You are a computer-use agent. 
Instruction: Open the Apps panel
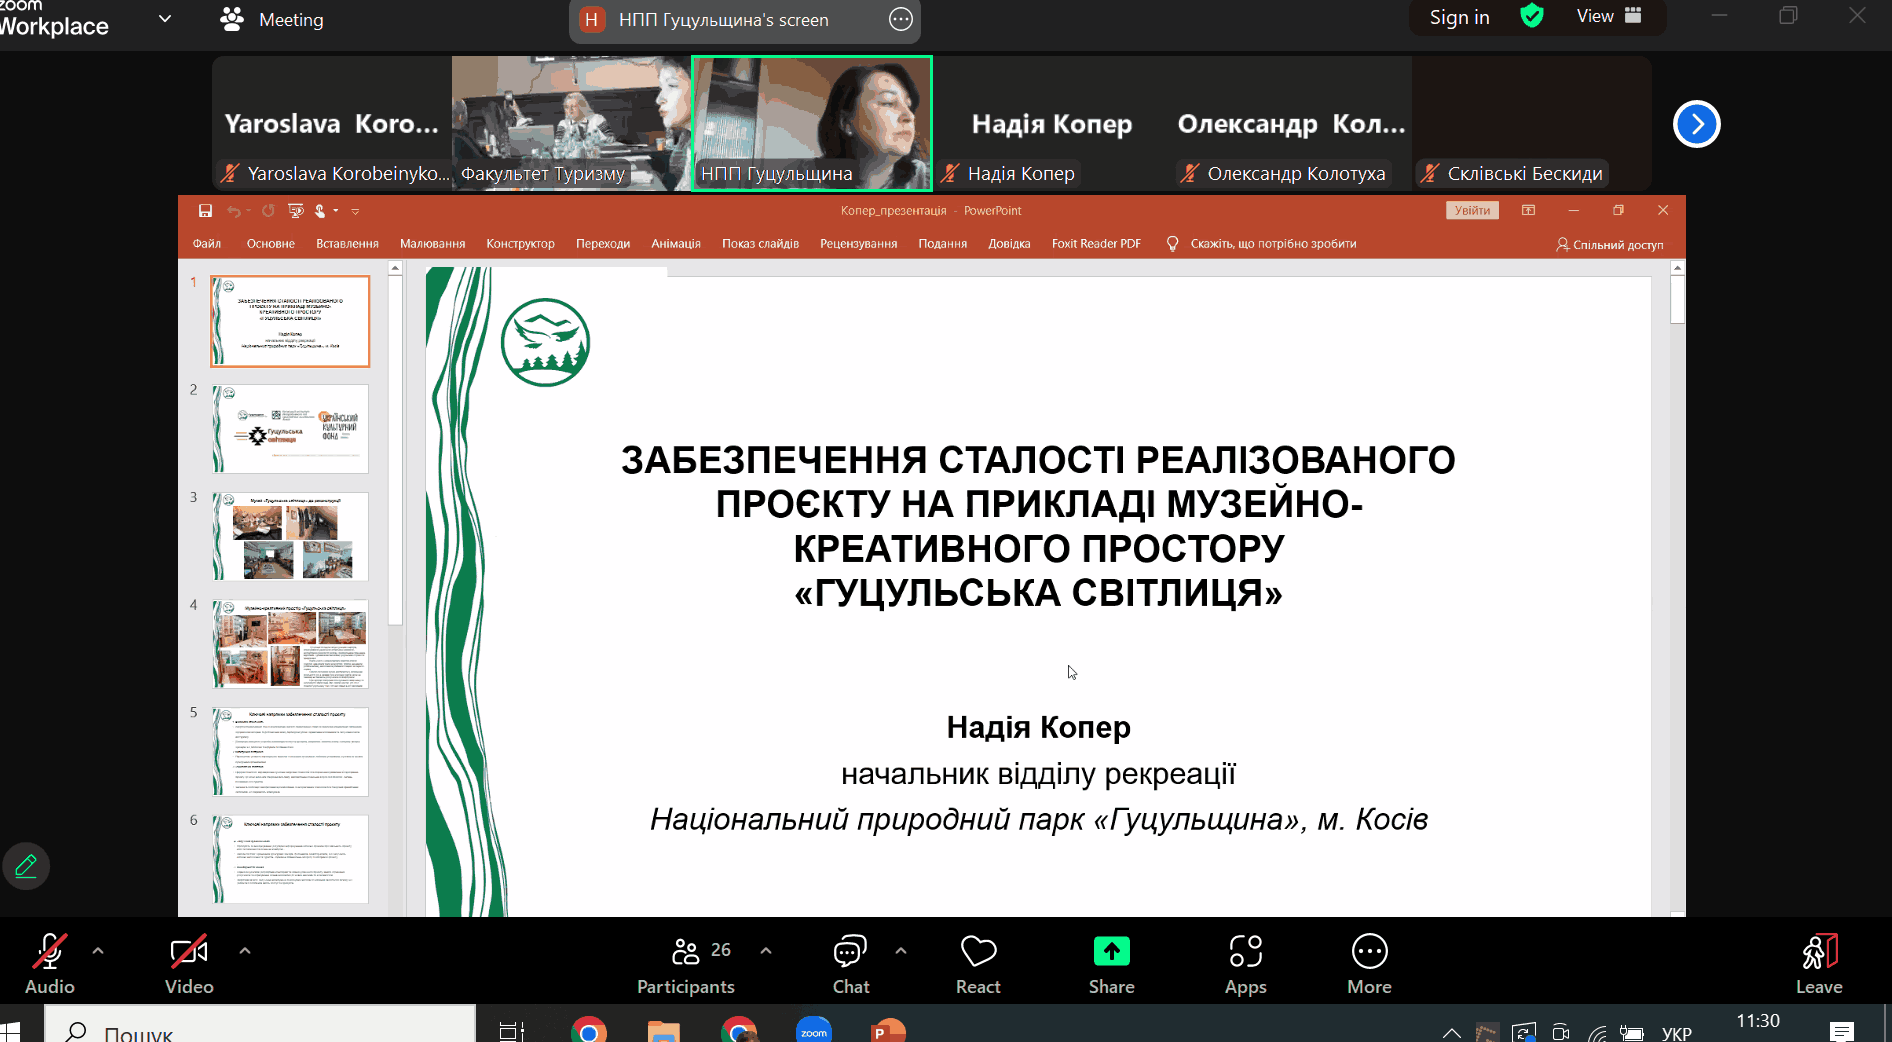point(1245,965)
